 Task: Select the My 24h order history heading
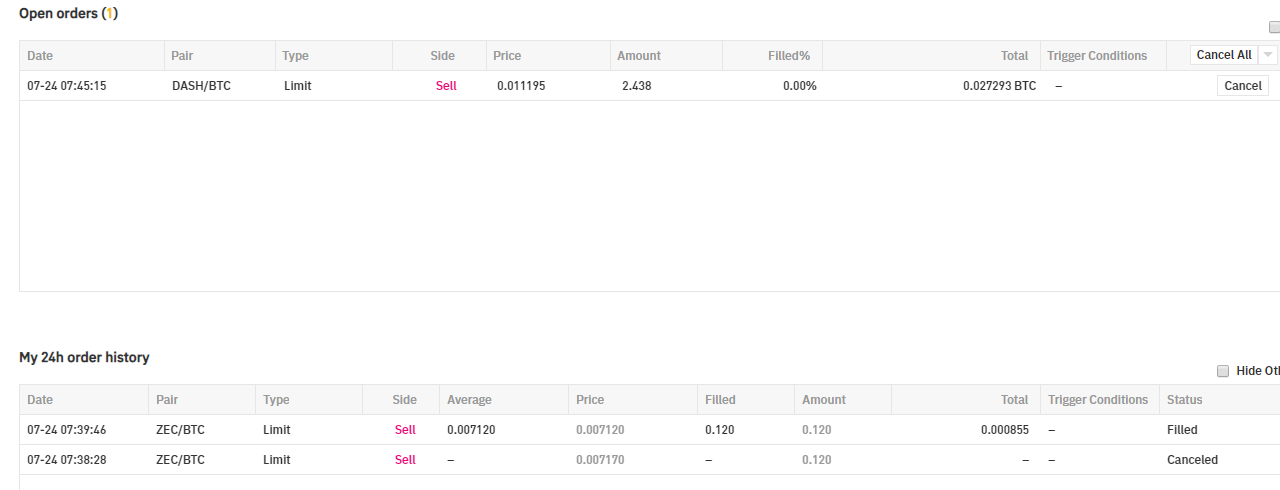84,357
